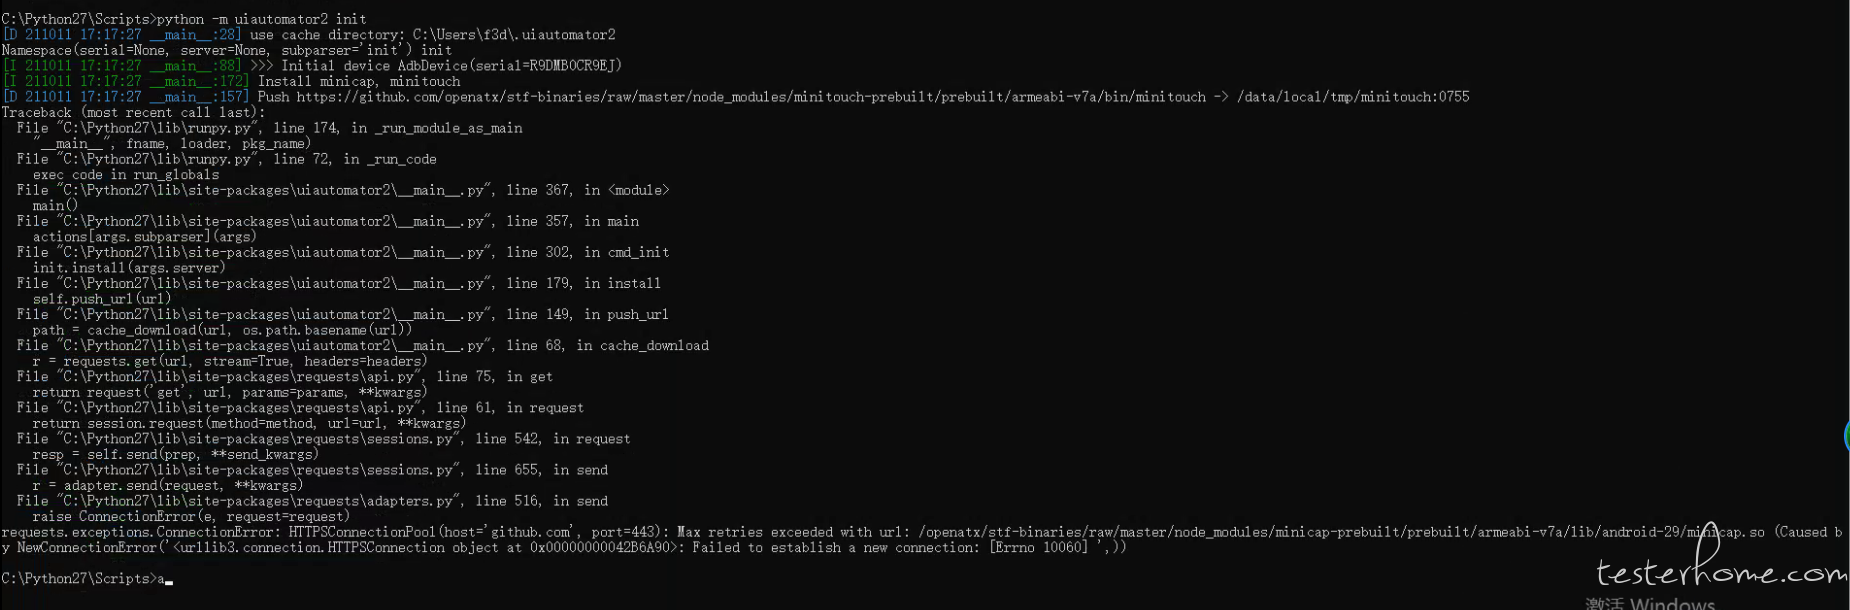1850x610 pixels.
Task: Click the blinking cursor after C:\Python27\Scripts>a
Action: point(169,581)
